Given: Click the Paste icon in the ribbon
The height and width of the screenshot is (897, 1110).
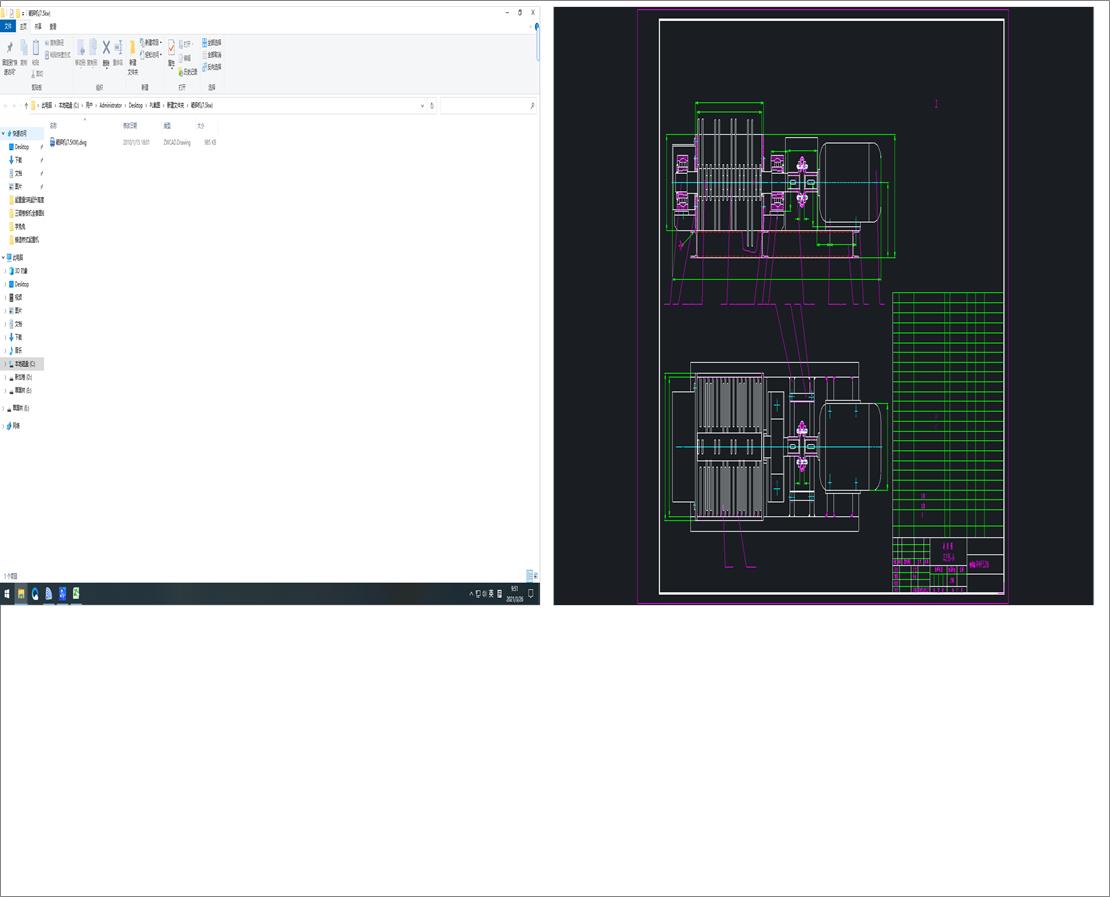Looking at the screenshot, I should click(x=36, y=48).
